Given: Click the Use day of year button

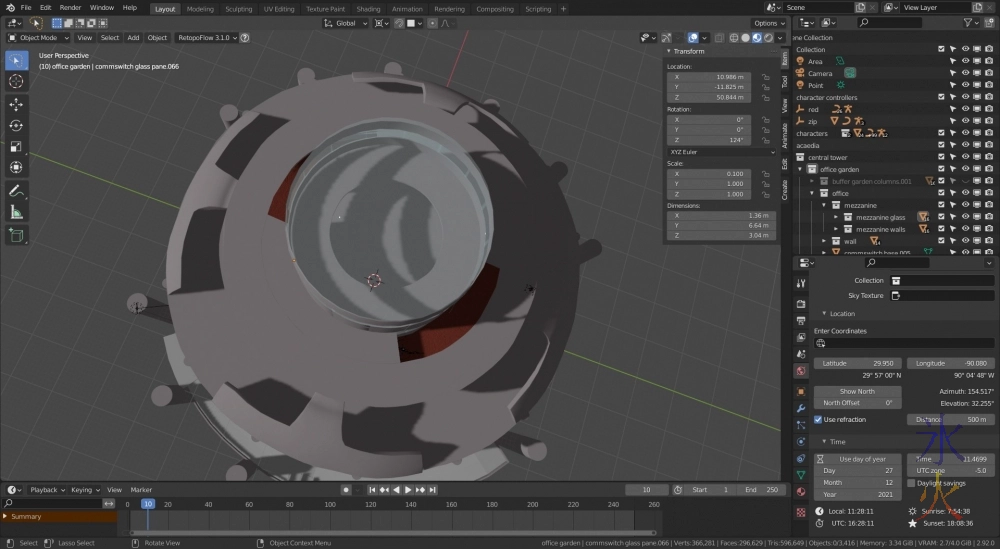Looking at the screenshot, I should (857, 459).
